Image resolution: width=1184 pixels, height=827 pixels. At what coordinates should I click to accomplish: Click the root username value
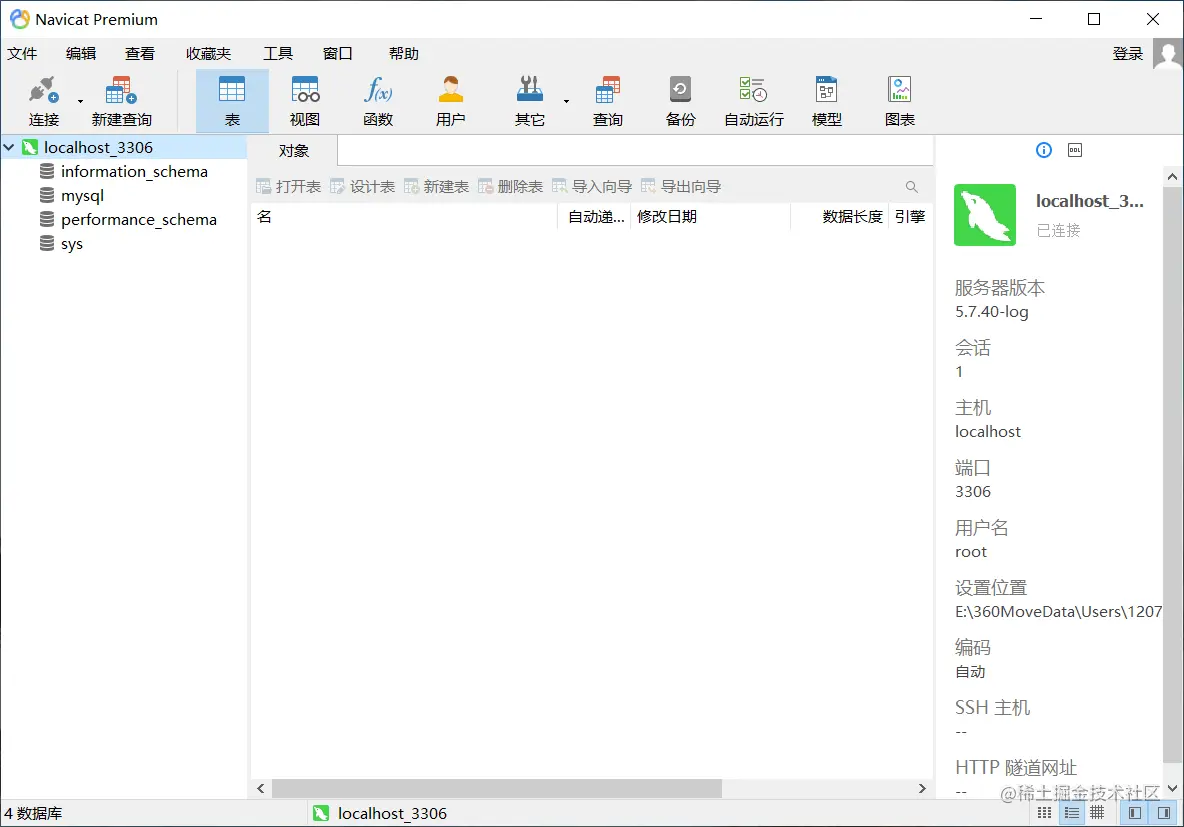tap(970, 552)
